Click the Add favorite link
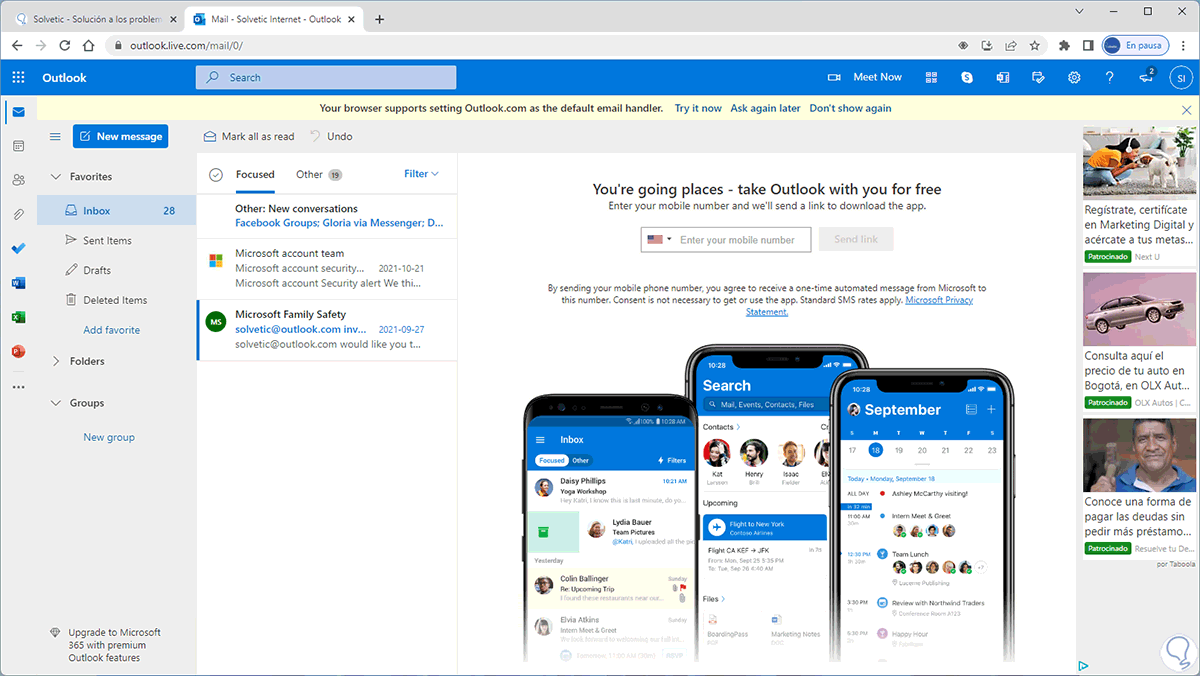Viewport: 1200px width, 676px height. [x=111, y=330]
